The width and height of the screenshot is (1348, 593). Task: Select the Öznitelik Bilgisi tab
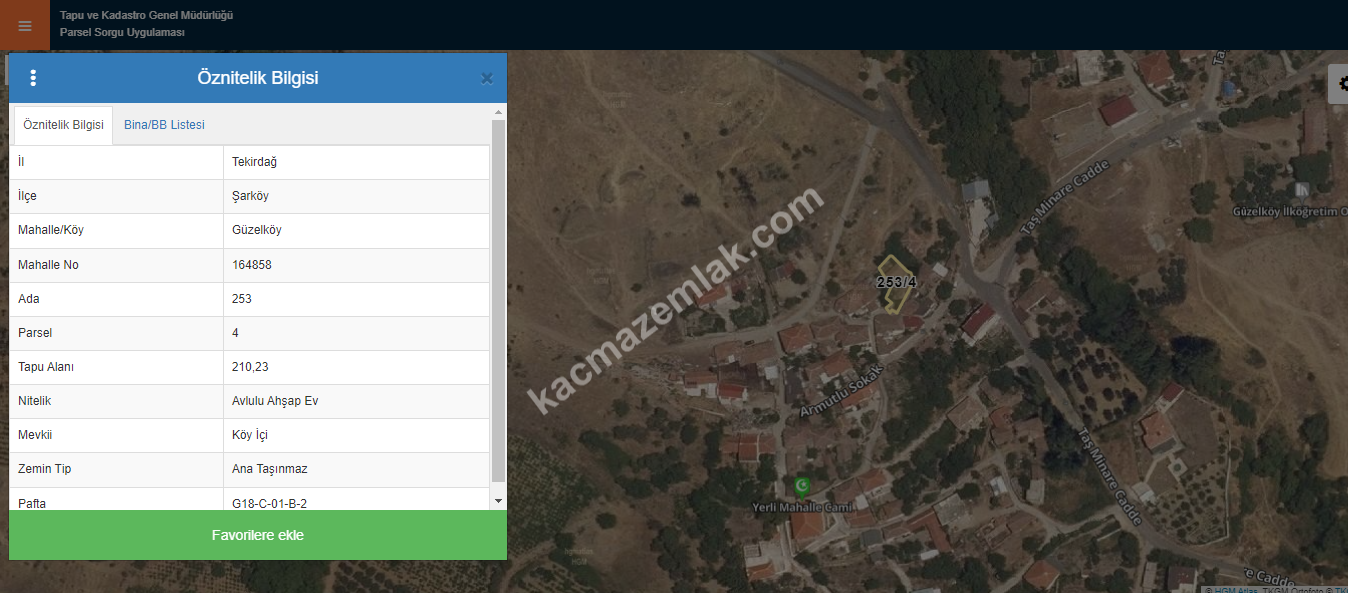63,125
